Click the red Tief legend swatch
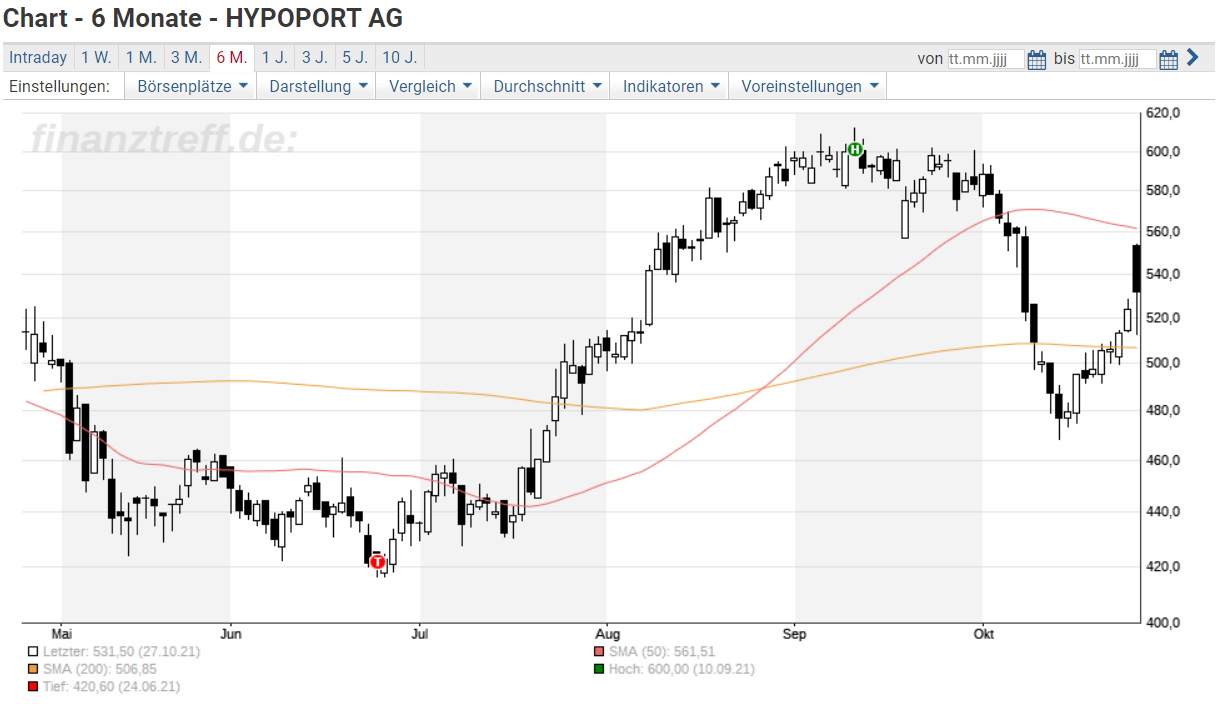 point(35,687)
